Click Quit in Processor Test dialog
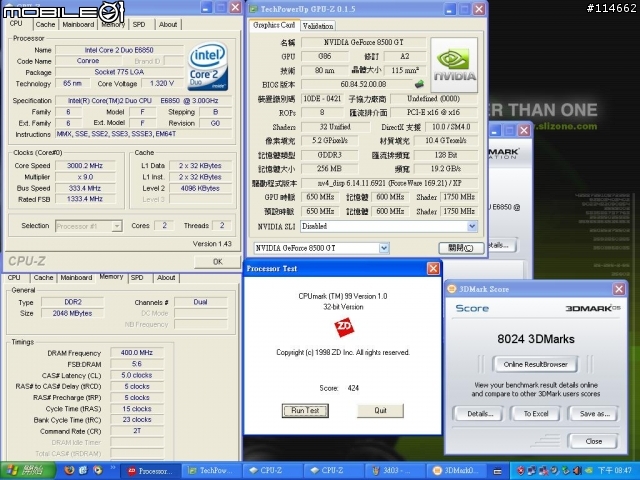Screen dimensions: 640x480 (x=380, y=411)
